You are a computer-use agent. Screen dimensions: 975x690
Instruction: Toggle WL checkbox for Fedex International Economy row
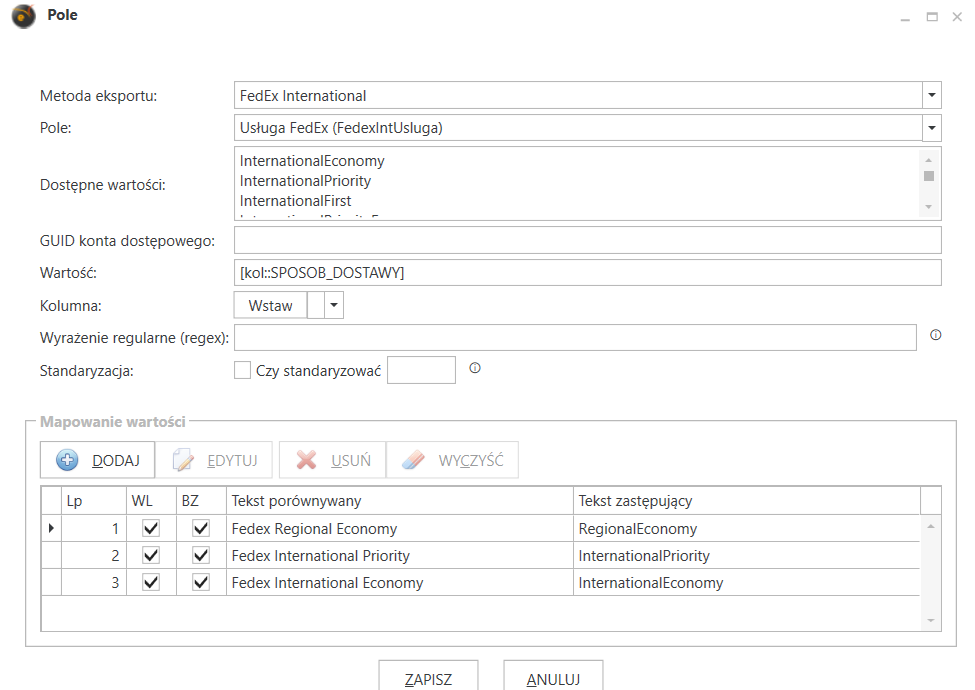151,582
